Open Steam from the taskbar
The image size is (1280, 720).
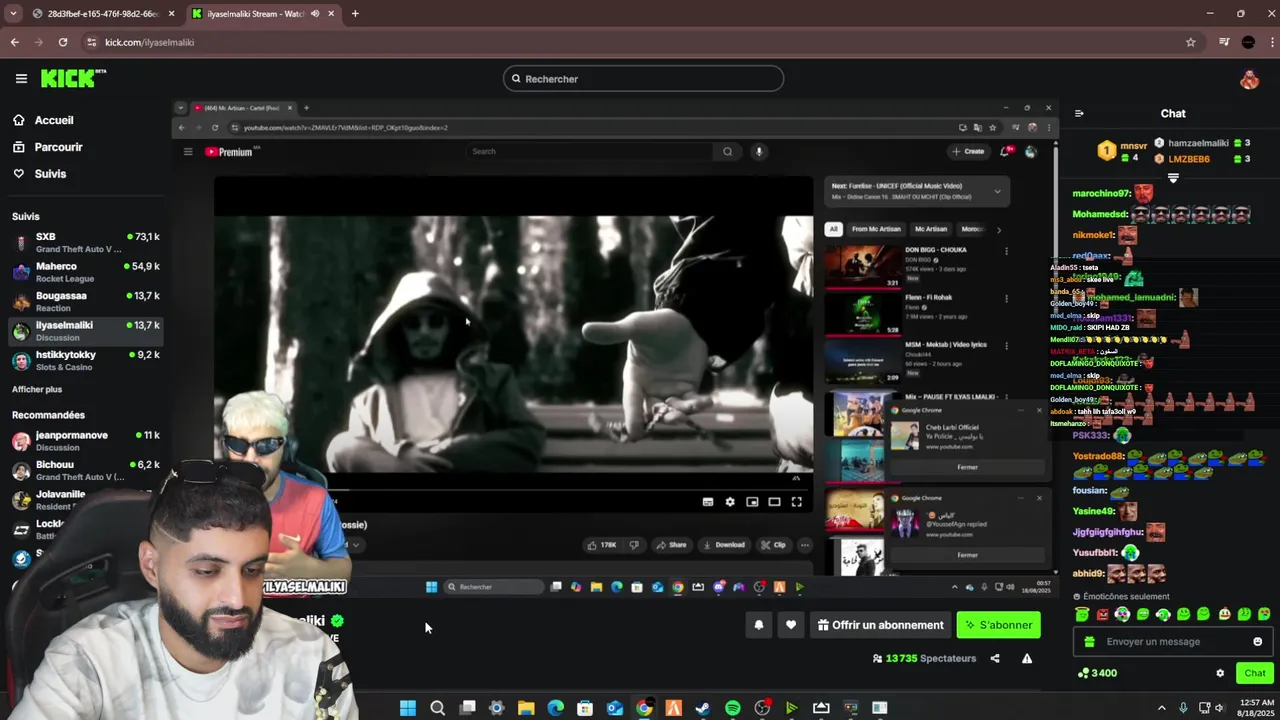[x=703, y=708]
